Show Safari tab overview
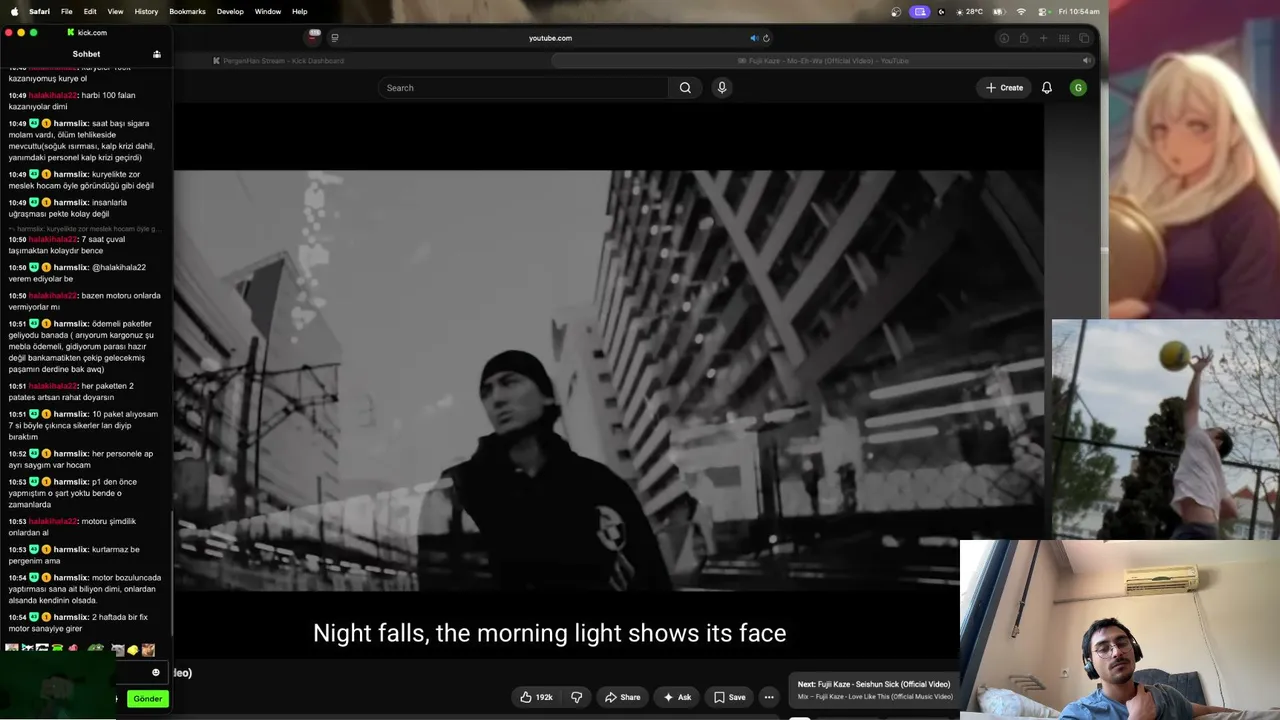The width and height of the screenshot is (1280, 720). click(1084, 38)
